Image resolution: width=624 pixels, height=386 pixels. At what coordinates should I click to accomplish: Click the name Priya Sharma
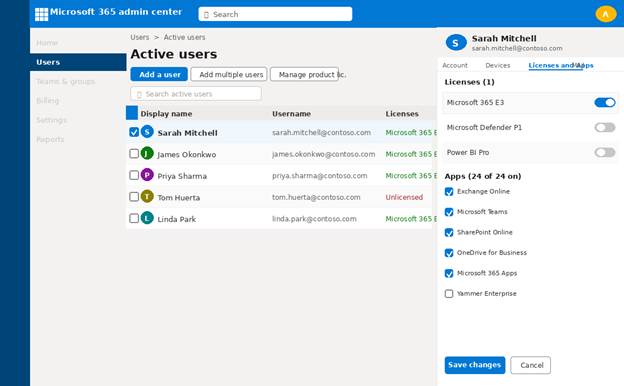[x=182, y=176]
